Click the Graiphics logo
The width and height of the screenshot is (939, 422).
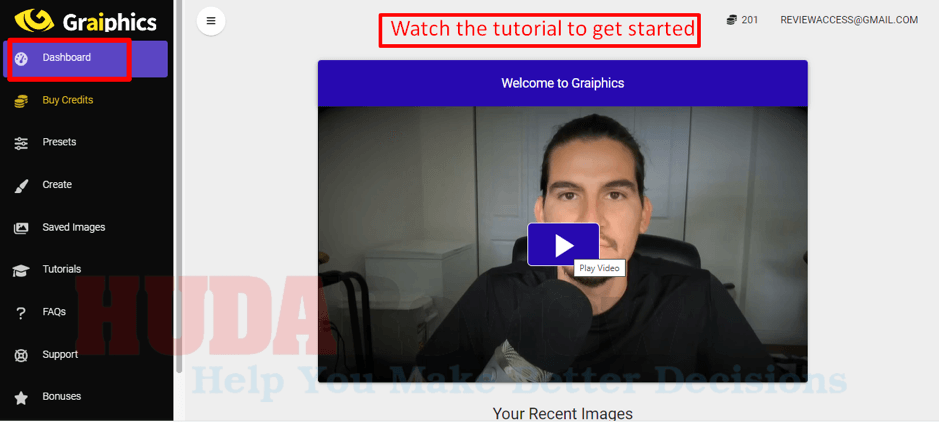coord(86,20)
